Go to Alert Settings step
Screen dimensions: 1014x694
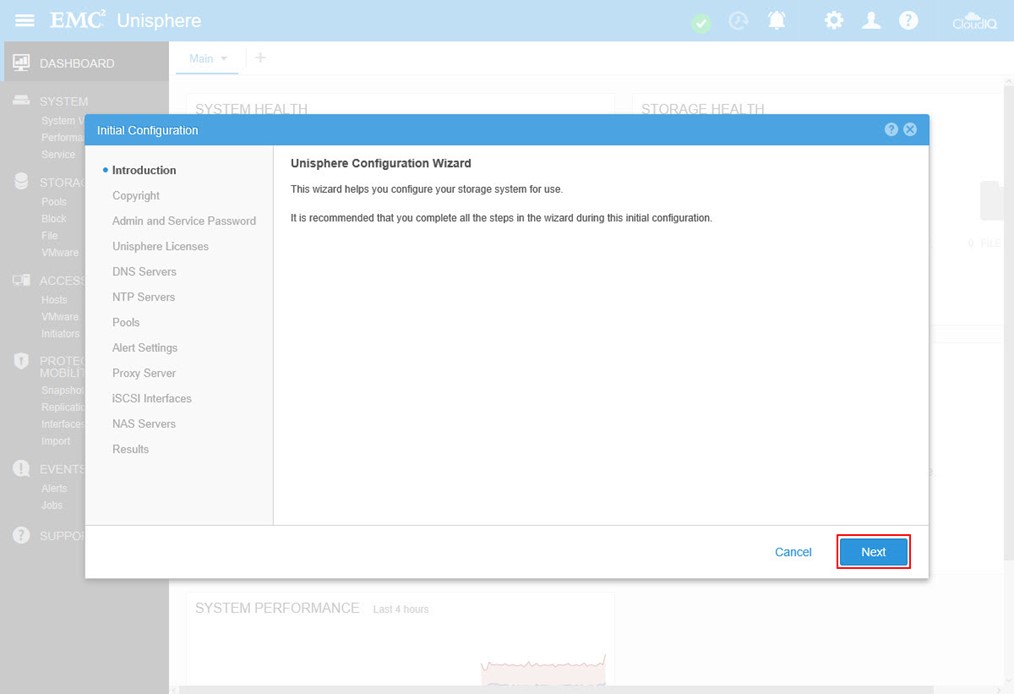(x=145, y=347)
